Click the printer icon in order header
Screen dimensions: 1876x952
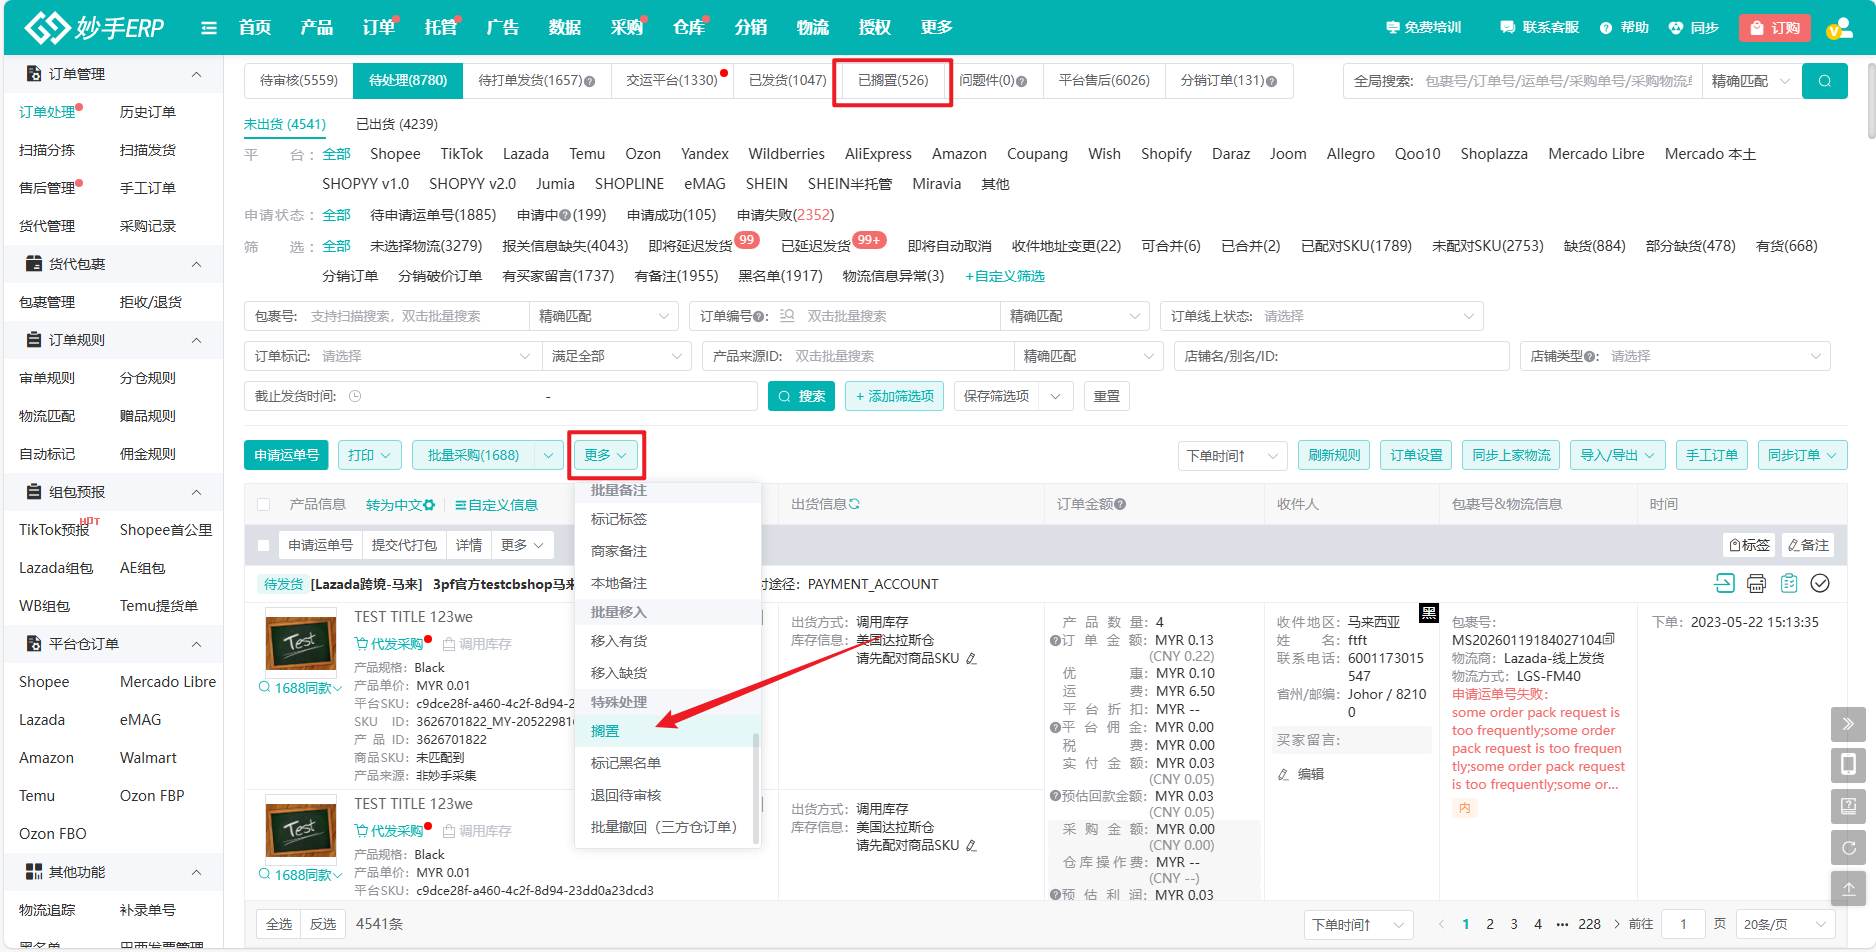(1756, 583)
